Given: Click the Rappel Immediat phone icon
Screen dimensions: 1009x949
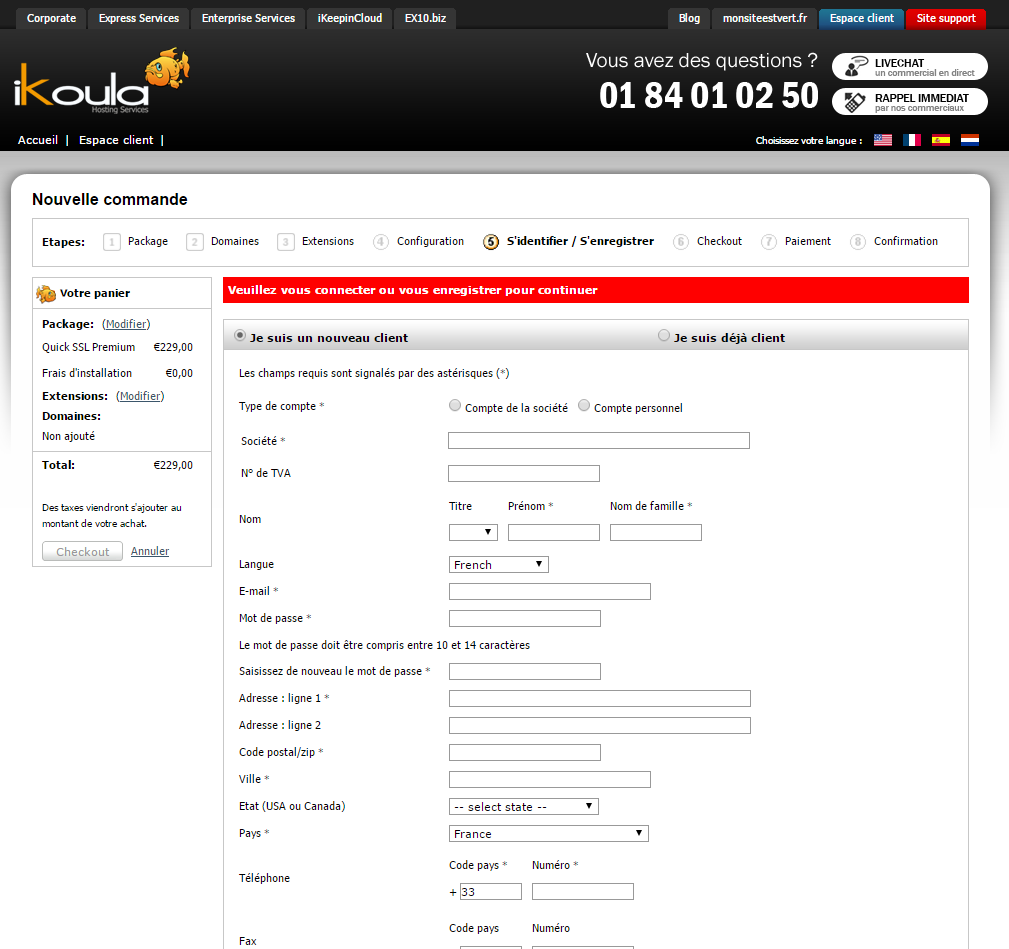Looking at the screenshot, I should pyautogui.click(x=854, y=101).
